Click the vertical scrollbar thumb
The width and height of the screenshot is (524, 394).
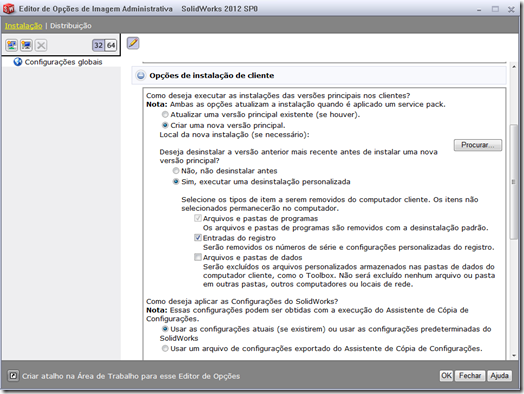pyautogui.click(x=514, y=182)
